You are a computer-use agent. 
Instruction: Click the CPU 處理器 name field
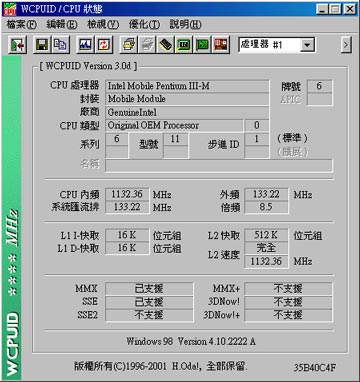(187, 86)
